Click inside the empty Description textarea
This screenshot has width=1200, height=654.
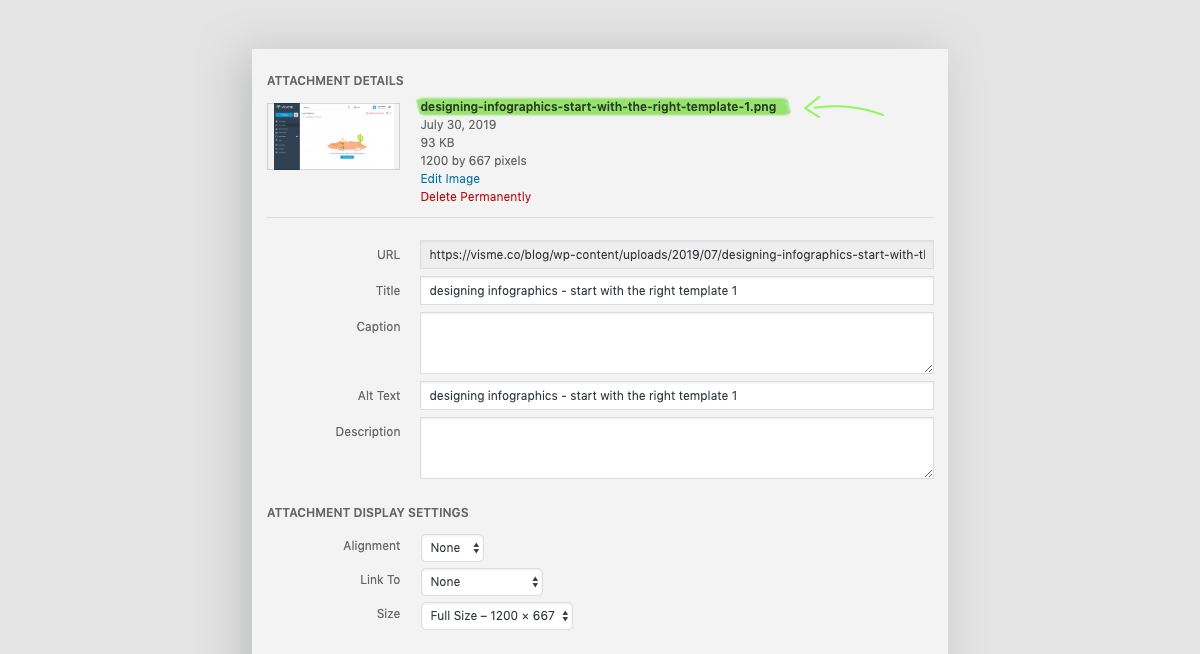tap(676, 448)
